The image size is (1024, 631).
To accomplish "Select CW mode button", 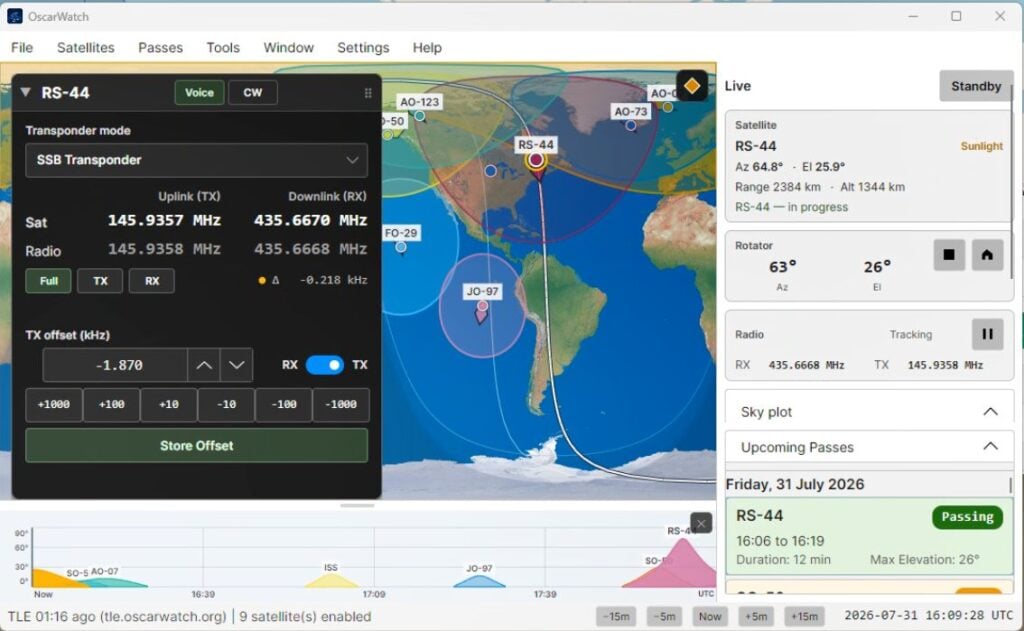I will click(x=253, y=92).
